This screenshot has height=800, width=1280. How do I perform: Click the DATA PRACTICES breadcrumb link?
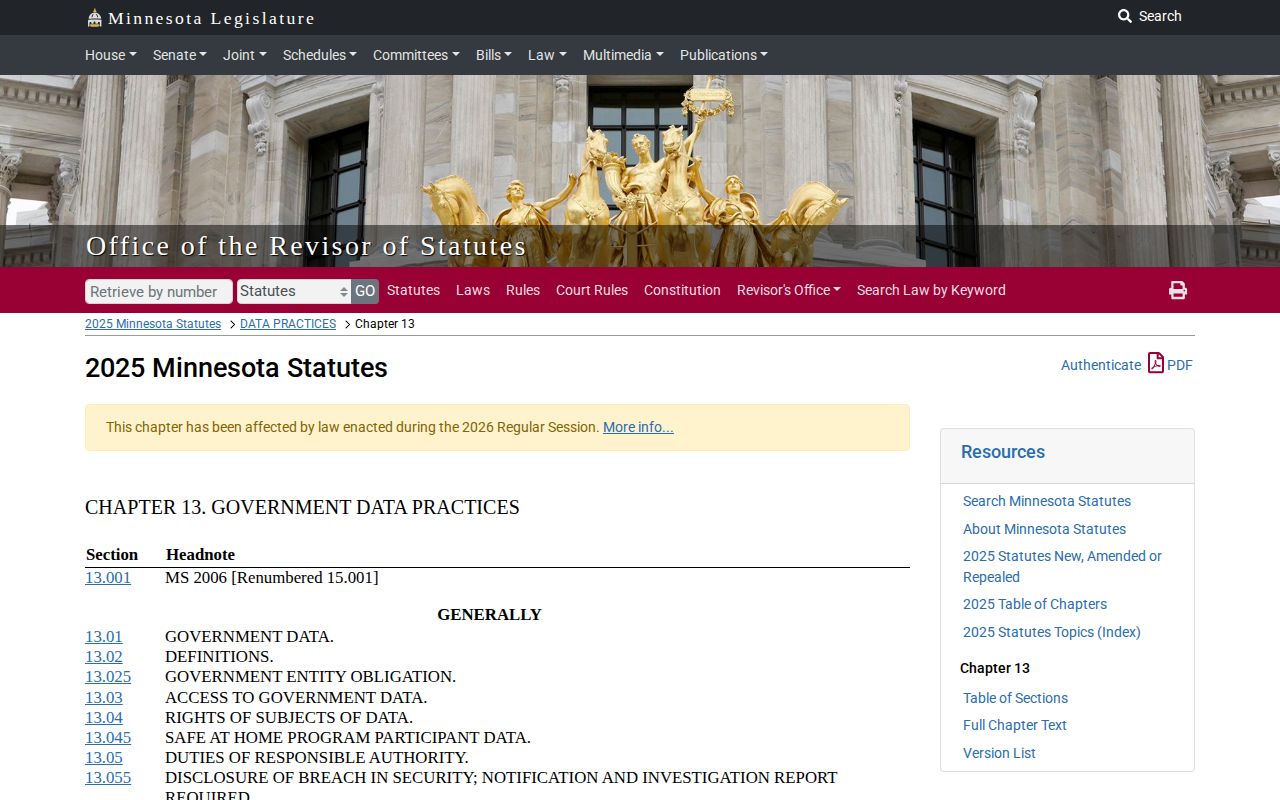click(x=288, y=324)
